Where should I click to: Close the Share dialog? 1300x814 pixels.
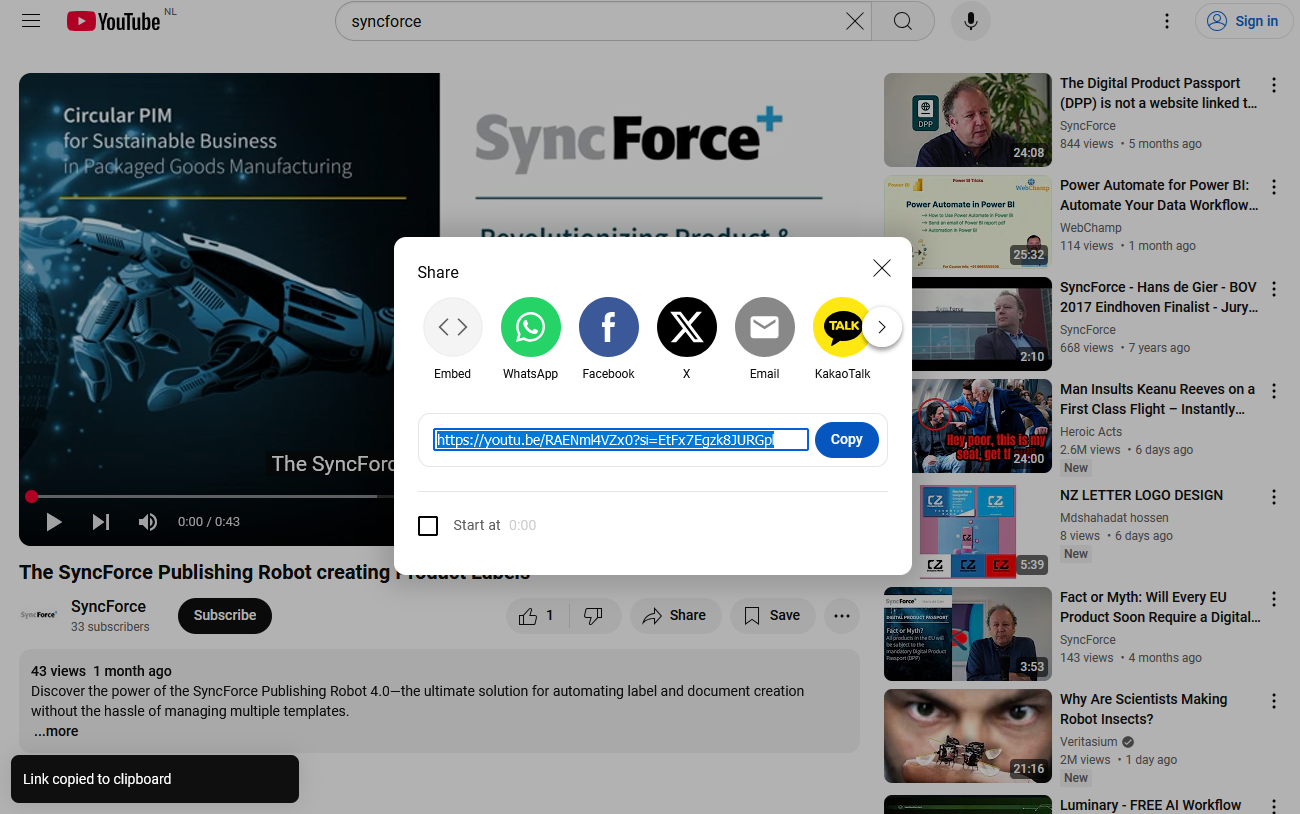[882, 268]
